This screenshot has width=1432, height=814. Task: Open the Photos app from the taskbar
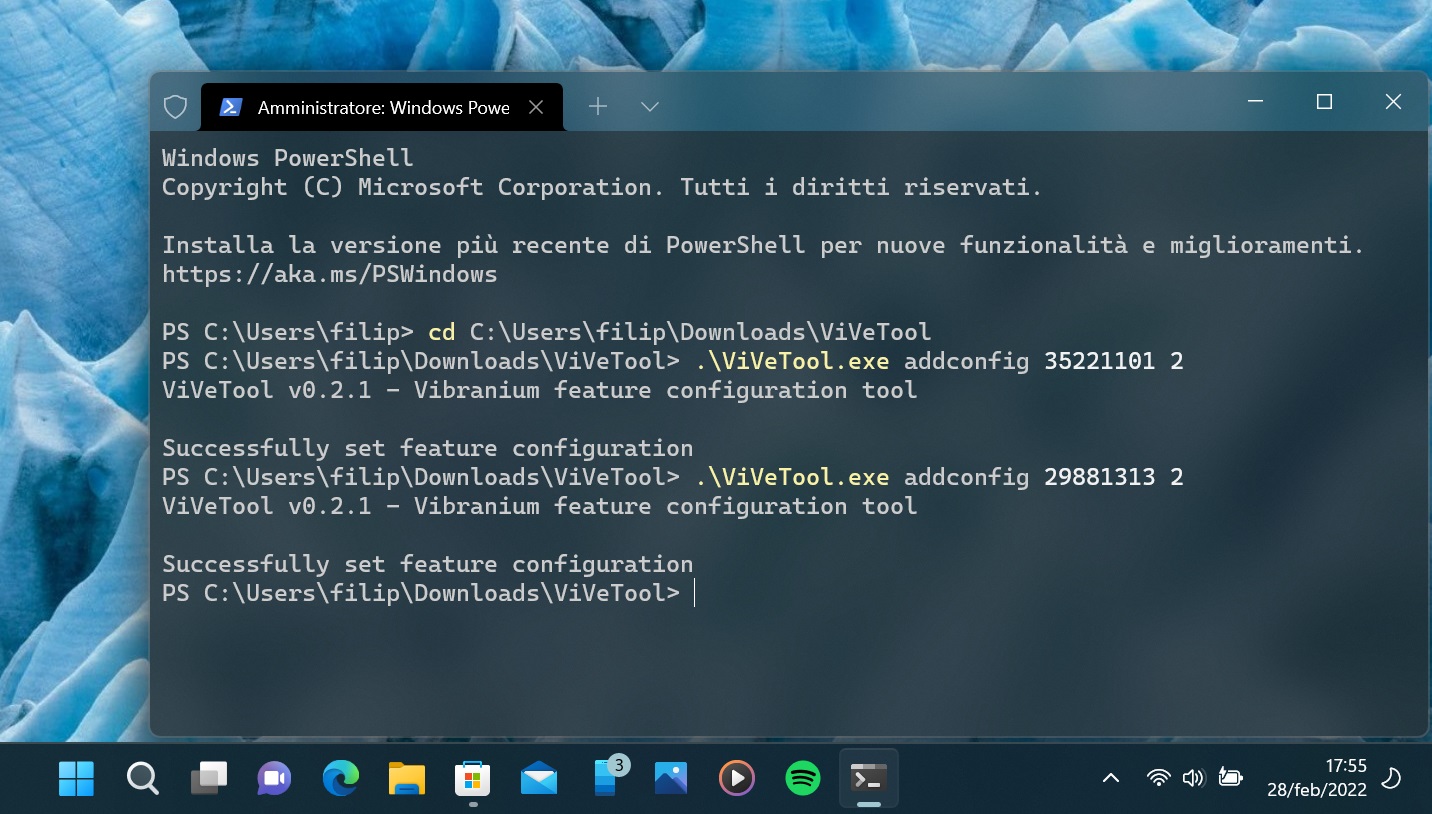pyautogui.click(x=671, y=778)
